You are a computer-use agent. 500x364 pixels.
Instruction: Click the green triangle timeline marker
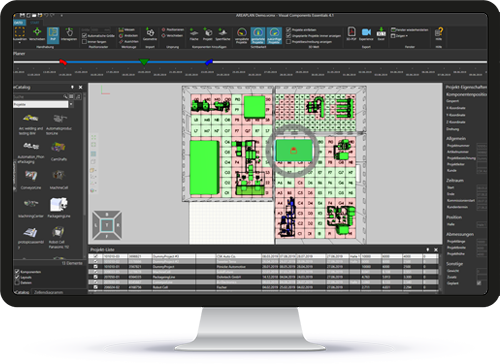pyautogui.click(x=144, y=62)
